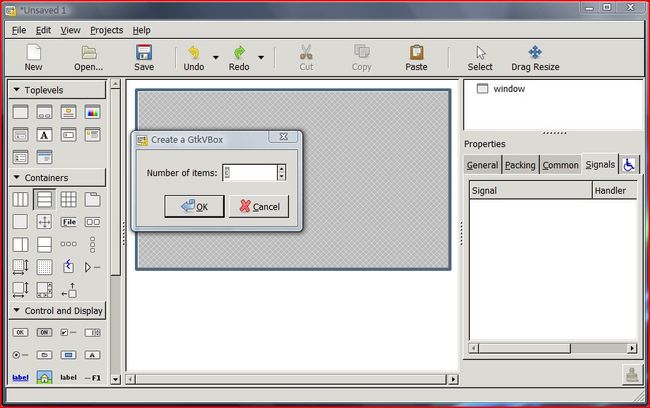
Task: Select the 'window' item in inspector tree
Action: pyautogui.click(x=509, y=89)
